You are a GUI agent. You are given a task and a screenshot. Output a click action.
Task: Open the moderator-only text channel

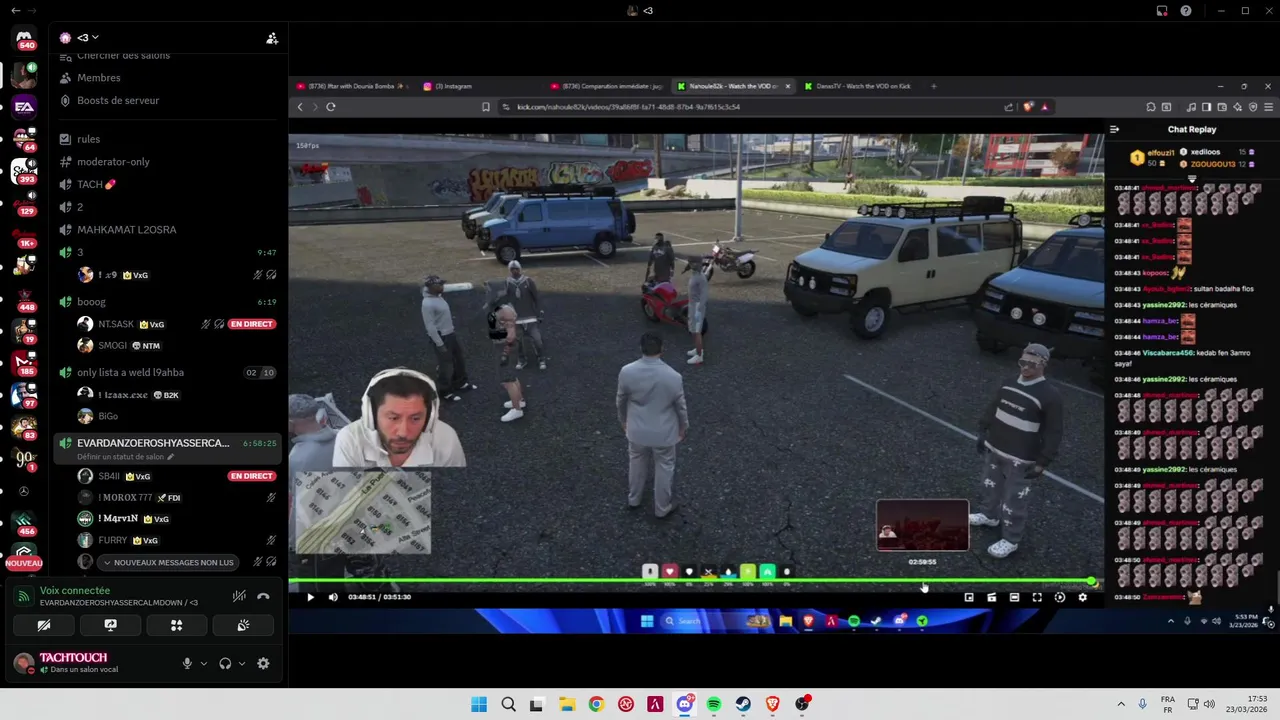(113, 162)
